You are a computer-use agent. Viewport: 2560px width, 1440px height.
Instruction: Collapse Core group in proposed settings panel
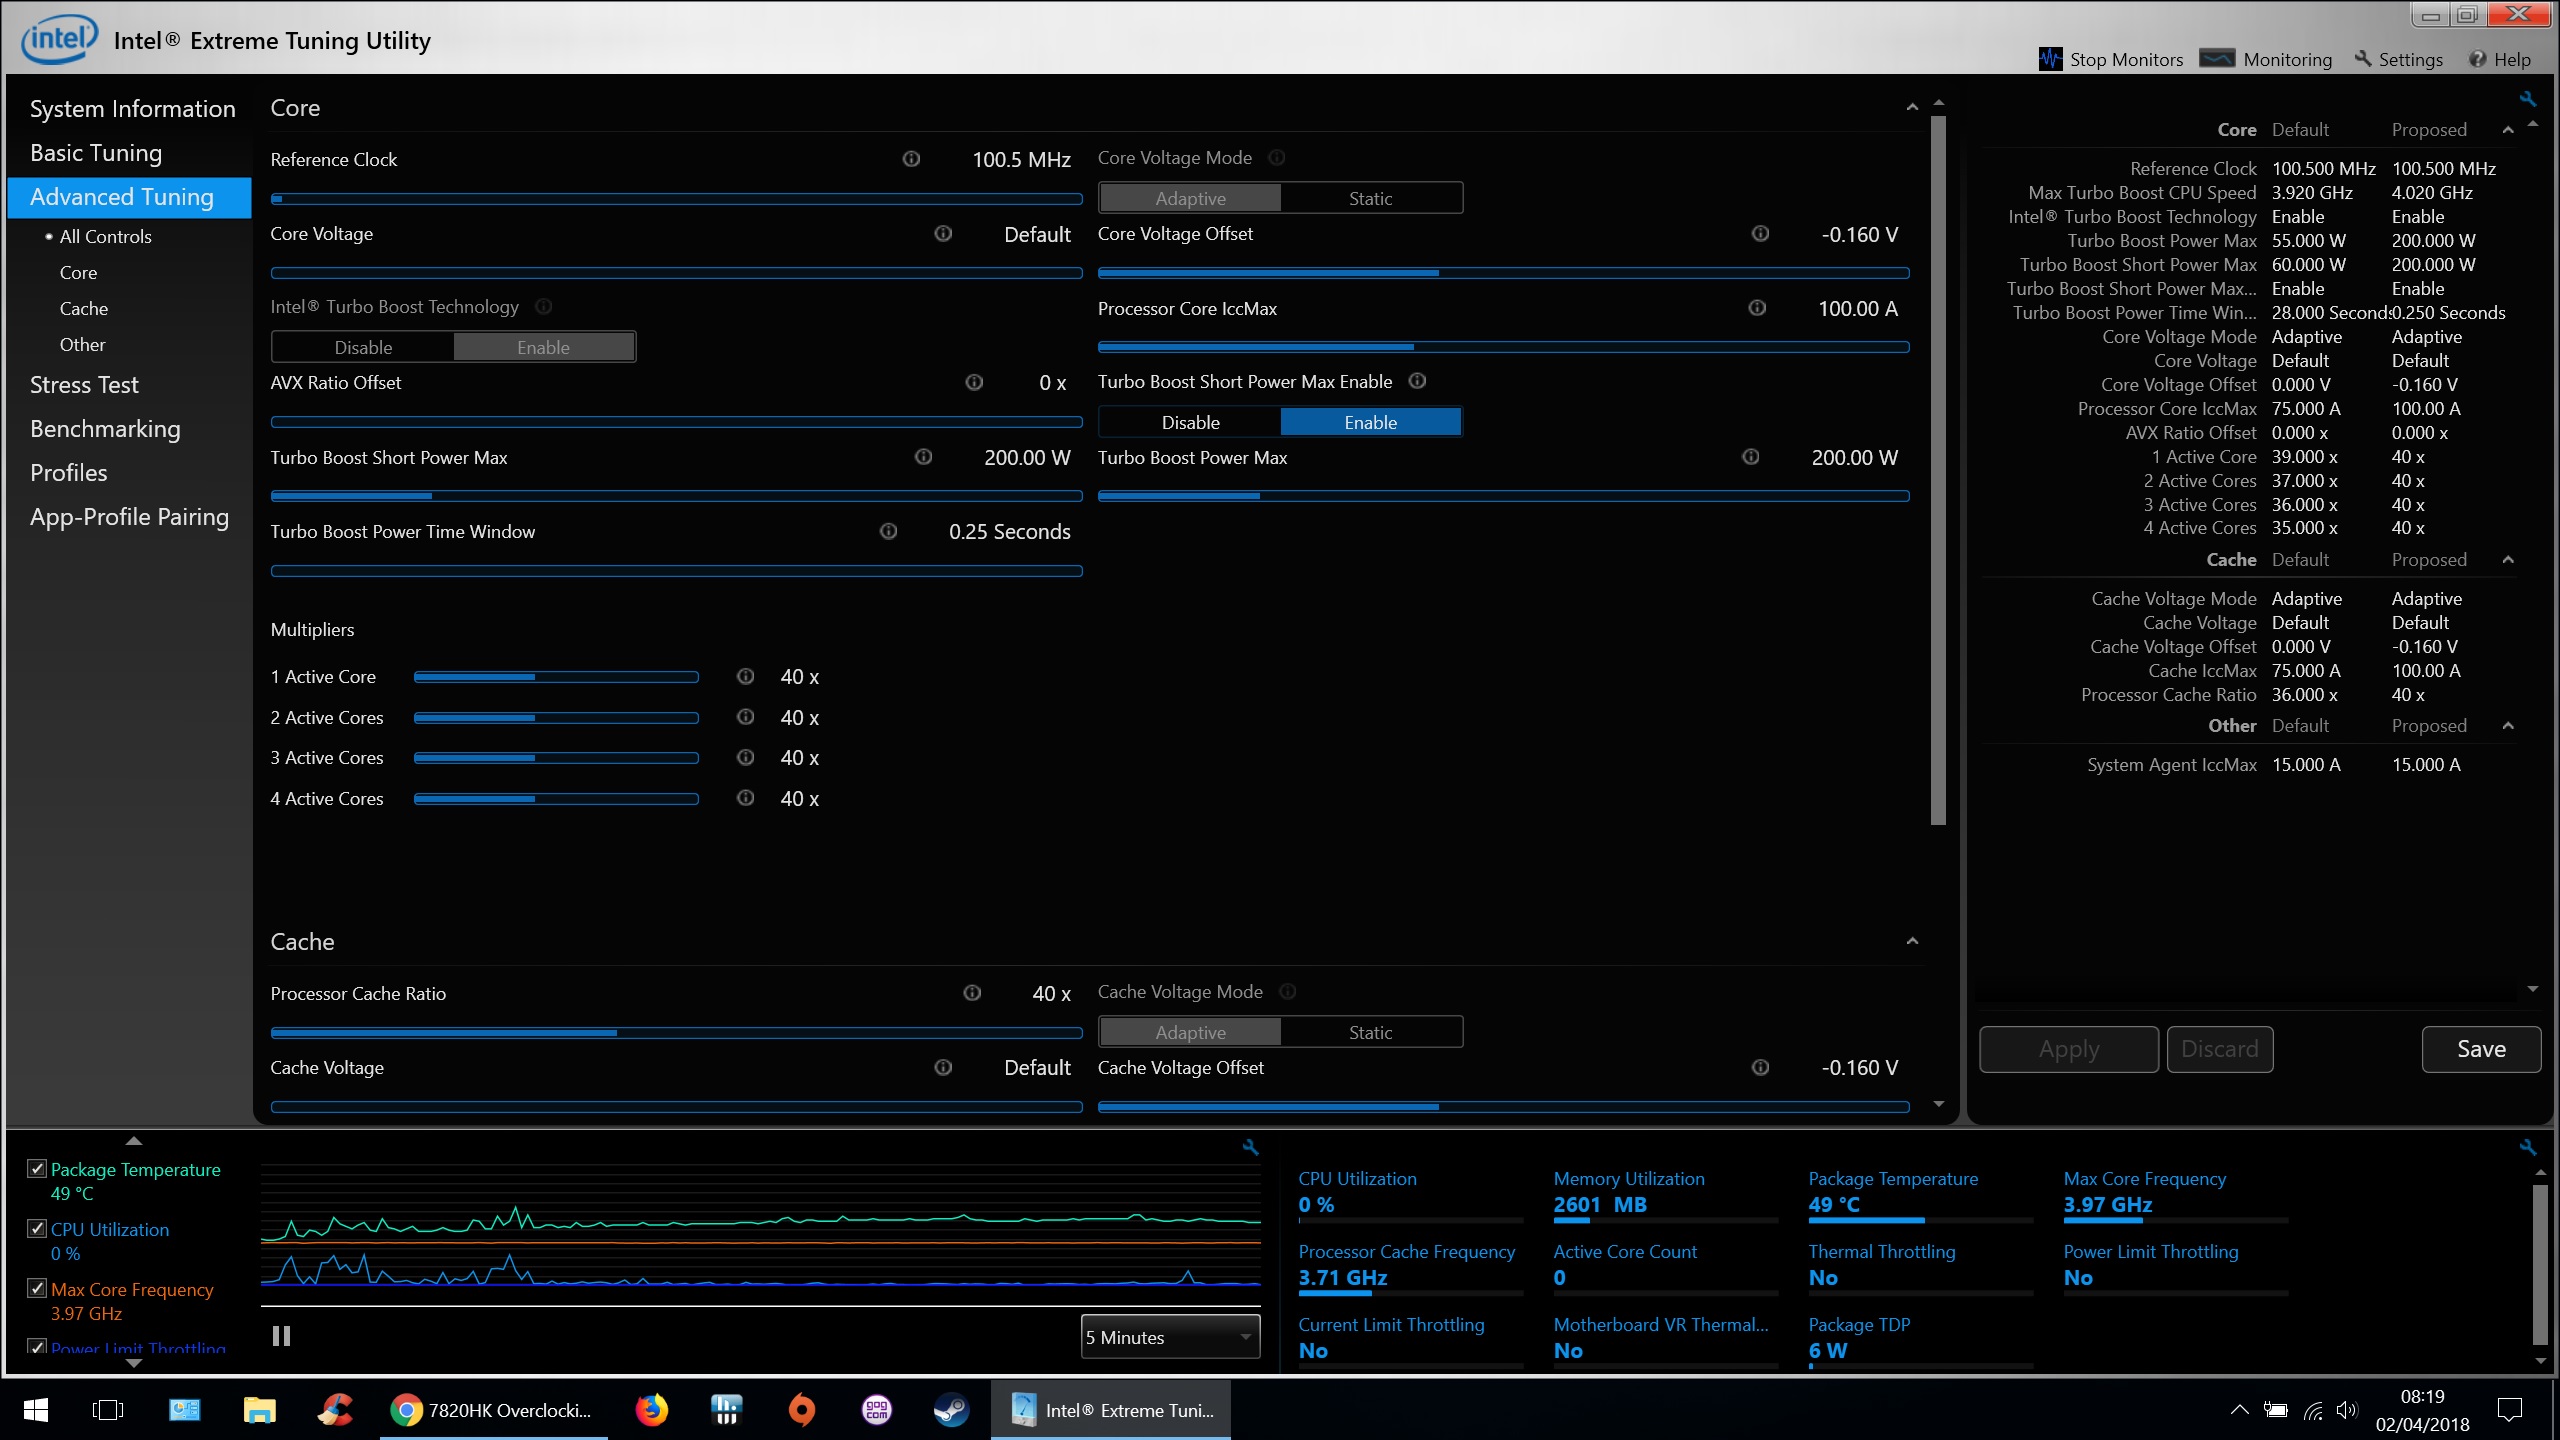click(x=2507, y=130)
